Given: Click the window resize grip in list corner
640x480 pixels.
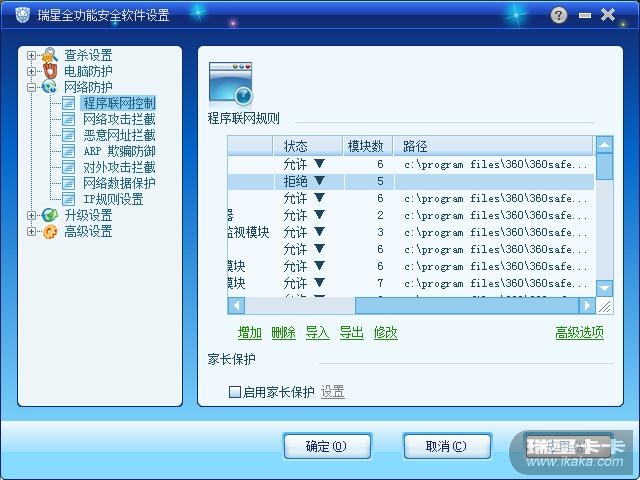Looking at the screenshot, I should (x=604, y=306).
